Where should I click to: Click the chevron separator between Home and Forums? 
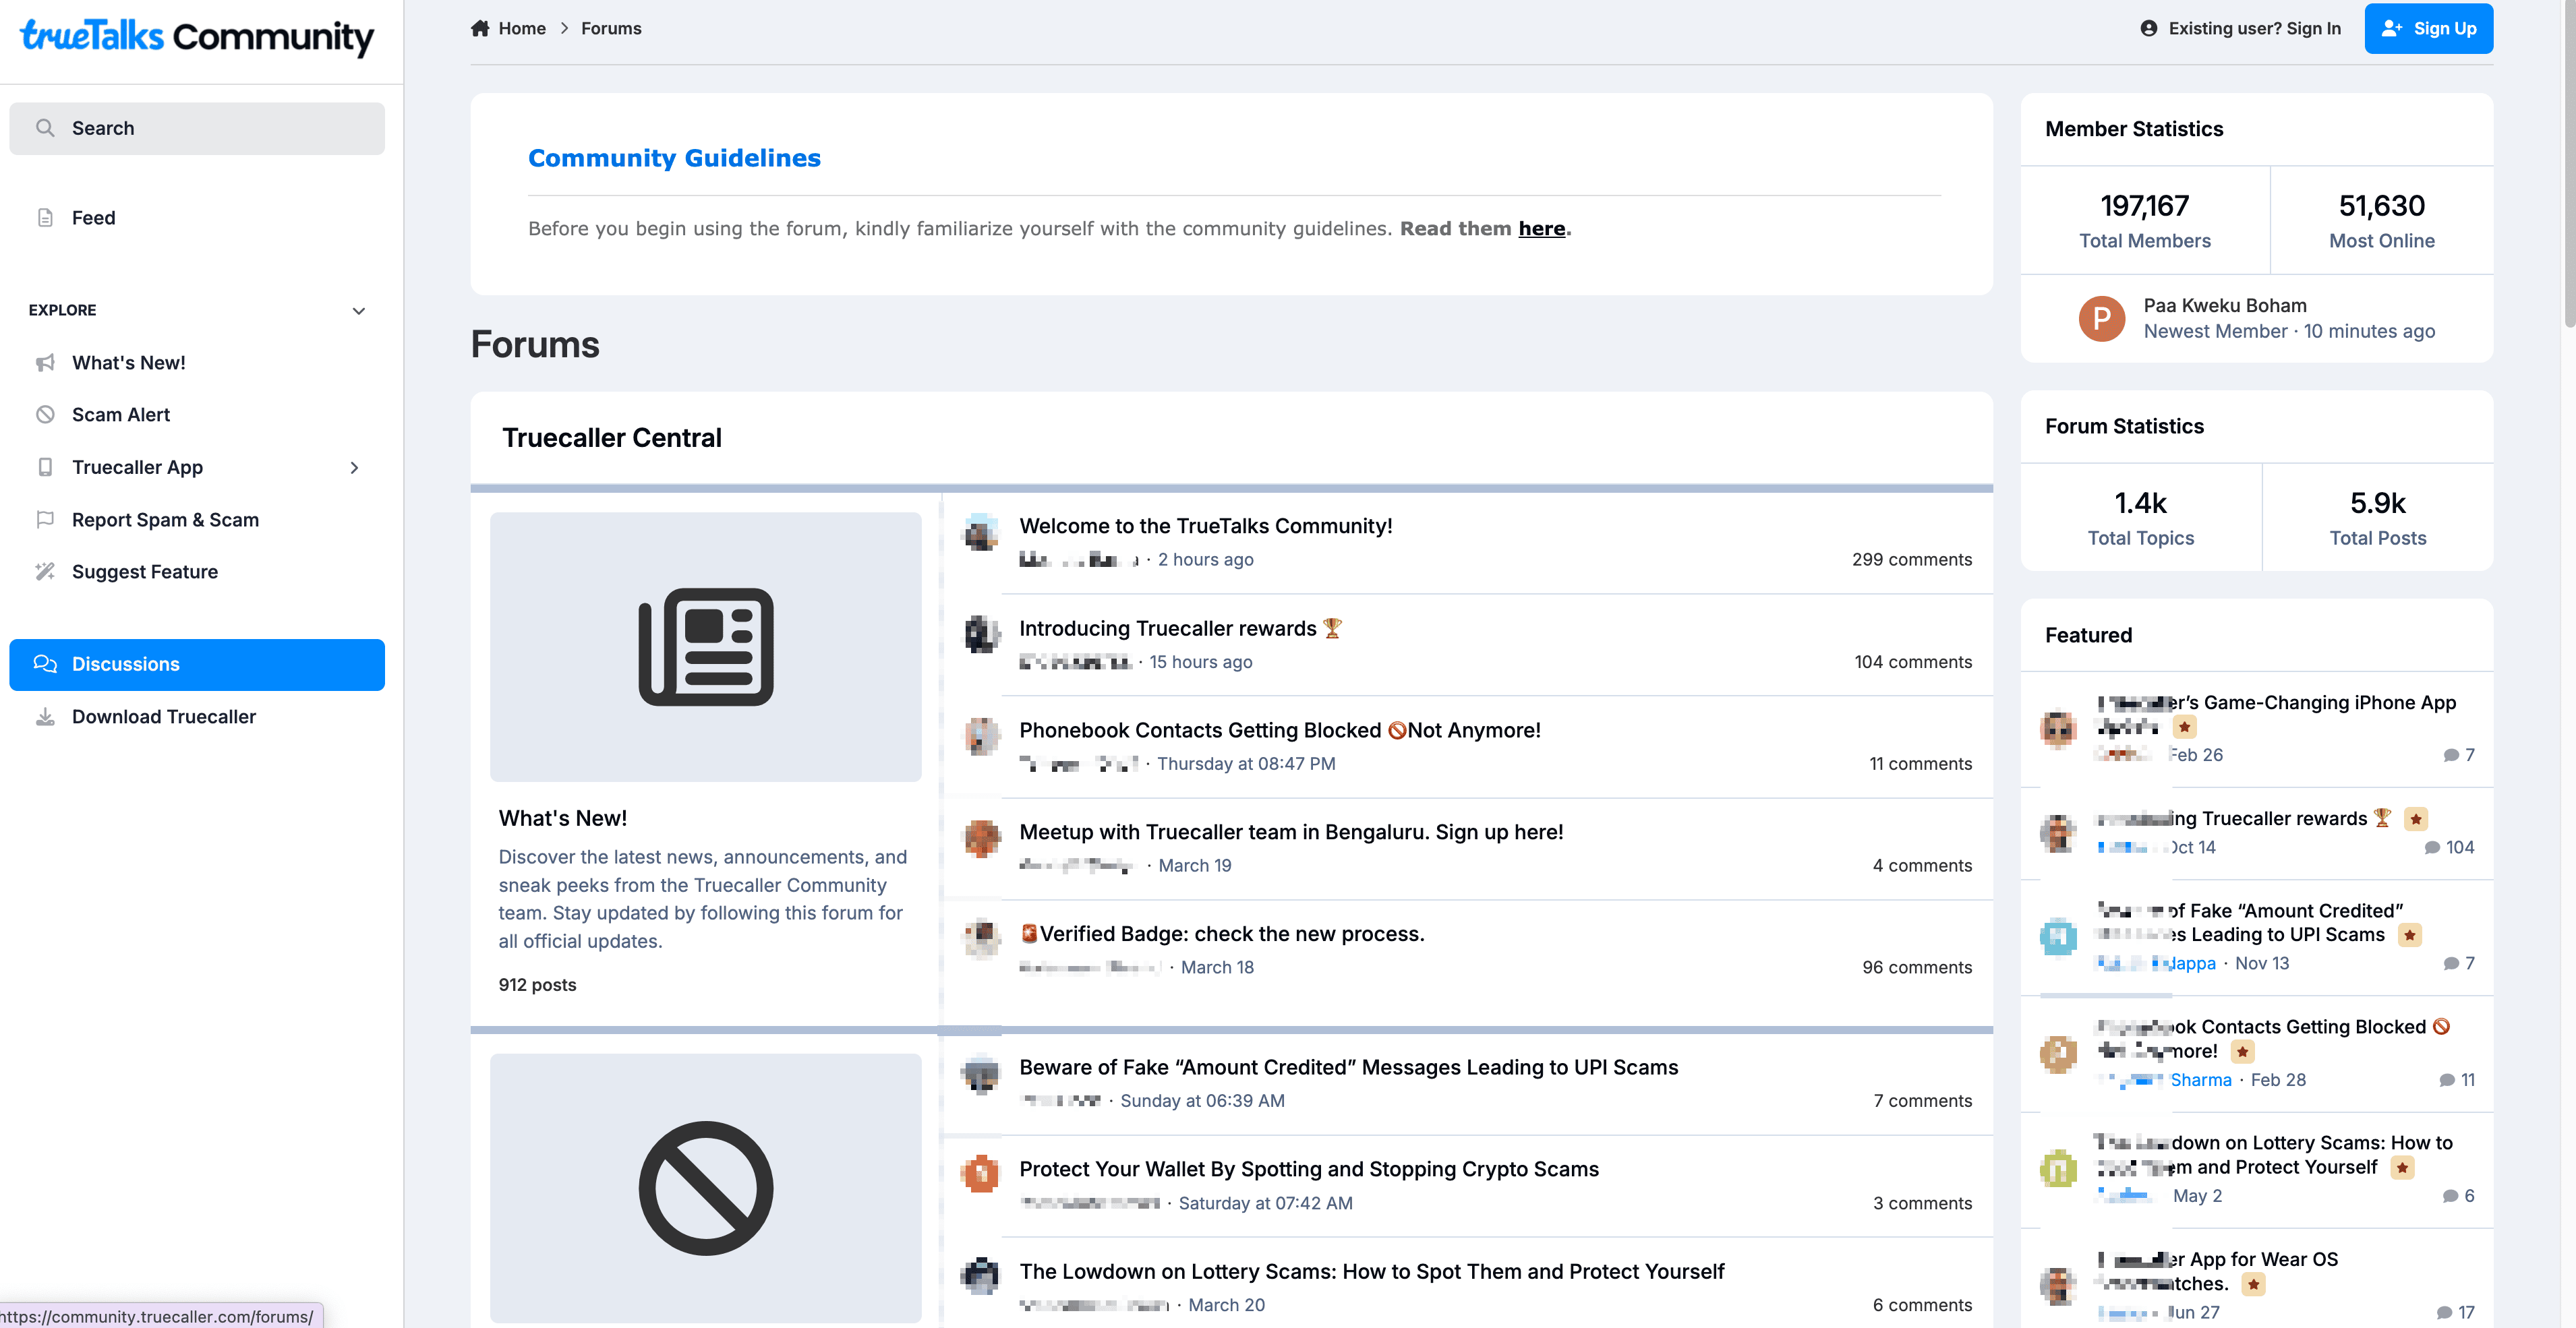(564, 28)
